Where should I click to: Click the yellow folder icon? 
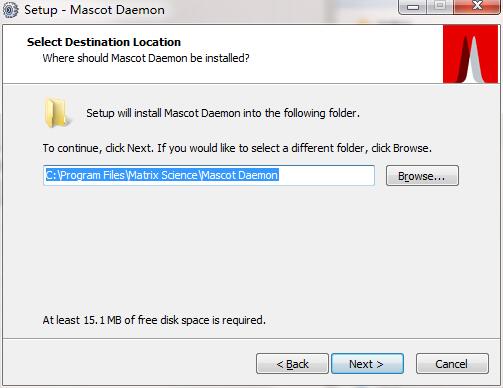tap(57, 113)
